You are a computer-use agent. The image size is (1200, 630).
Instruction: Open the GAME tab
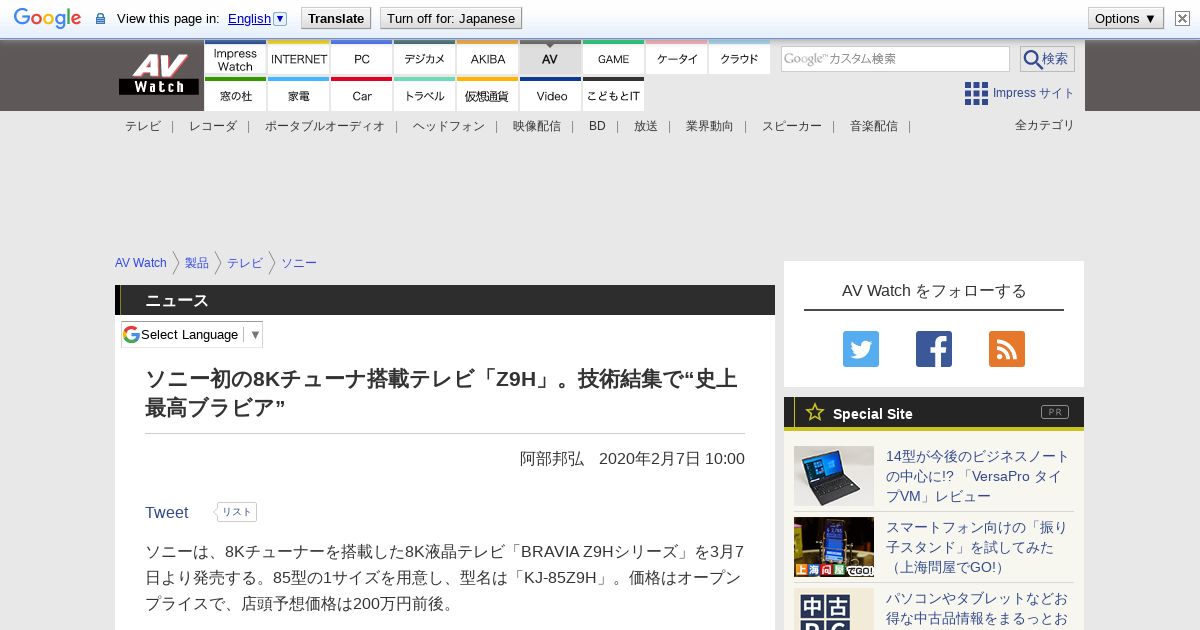tap(614, 58)
